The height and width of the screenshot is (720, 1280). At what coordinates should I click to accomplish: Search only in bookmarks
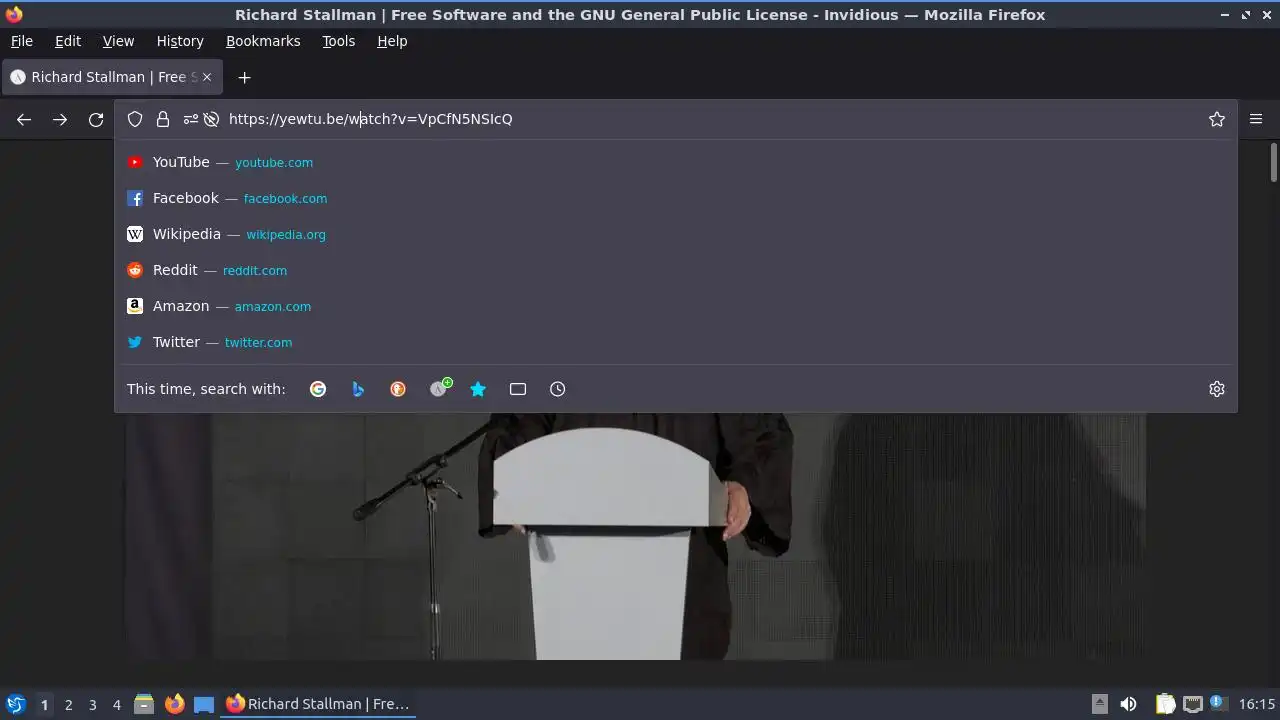[x=478, y=389]
